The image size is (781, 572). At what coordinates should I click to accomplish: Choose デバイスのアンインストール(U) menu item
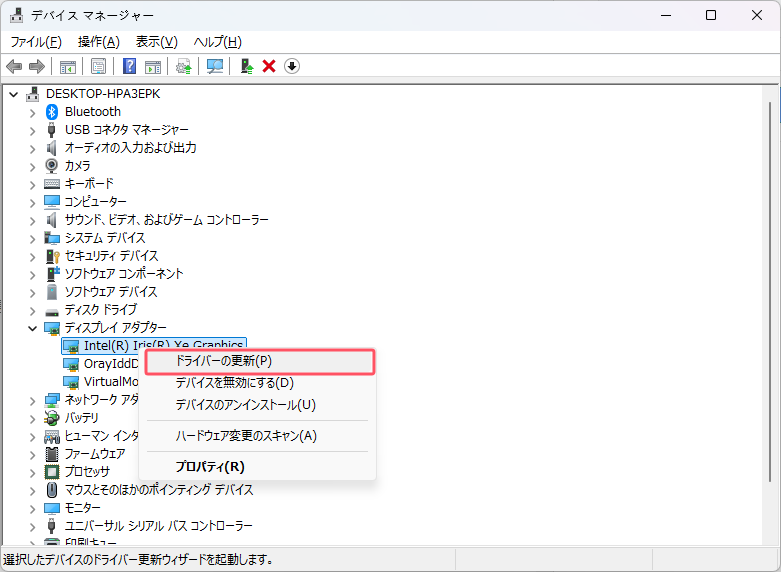[257, 405]
